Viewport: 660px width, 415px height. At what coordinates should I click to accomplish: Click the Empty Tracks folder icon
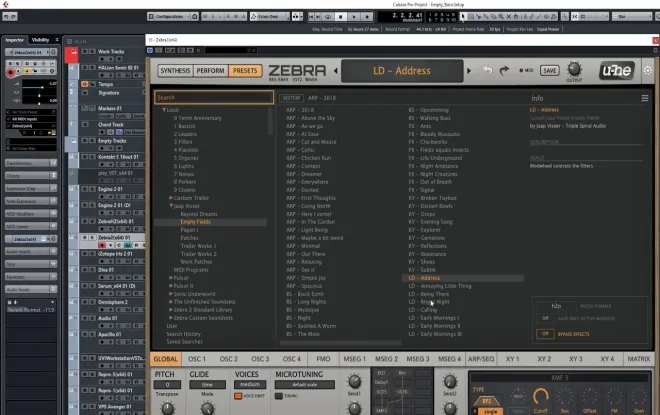click(x=73, y=141)
